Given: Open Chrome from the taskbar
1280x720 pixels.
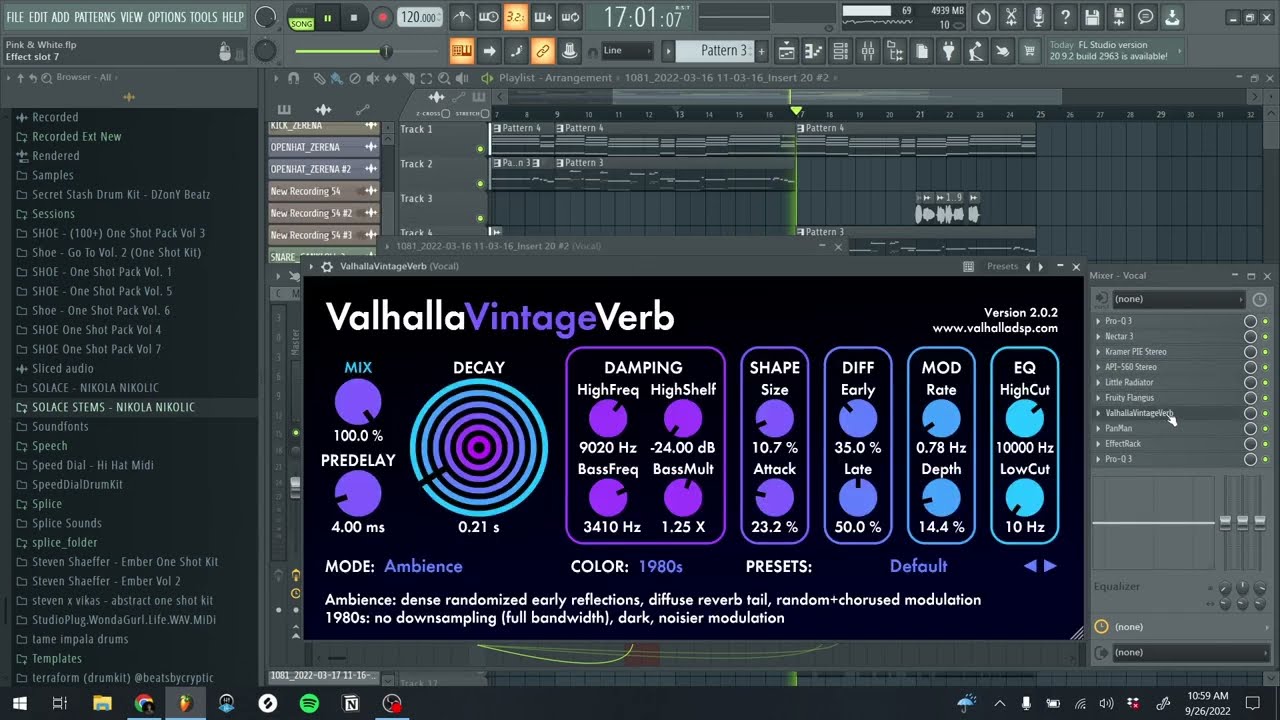Looking at the screenshot, I should (143, 704).
